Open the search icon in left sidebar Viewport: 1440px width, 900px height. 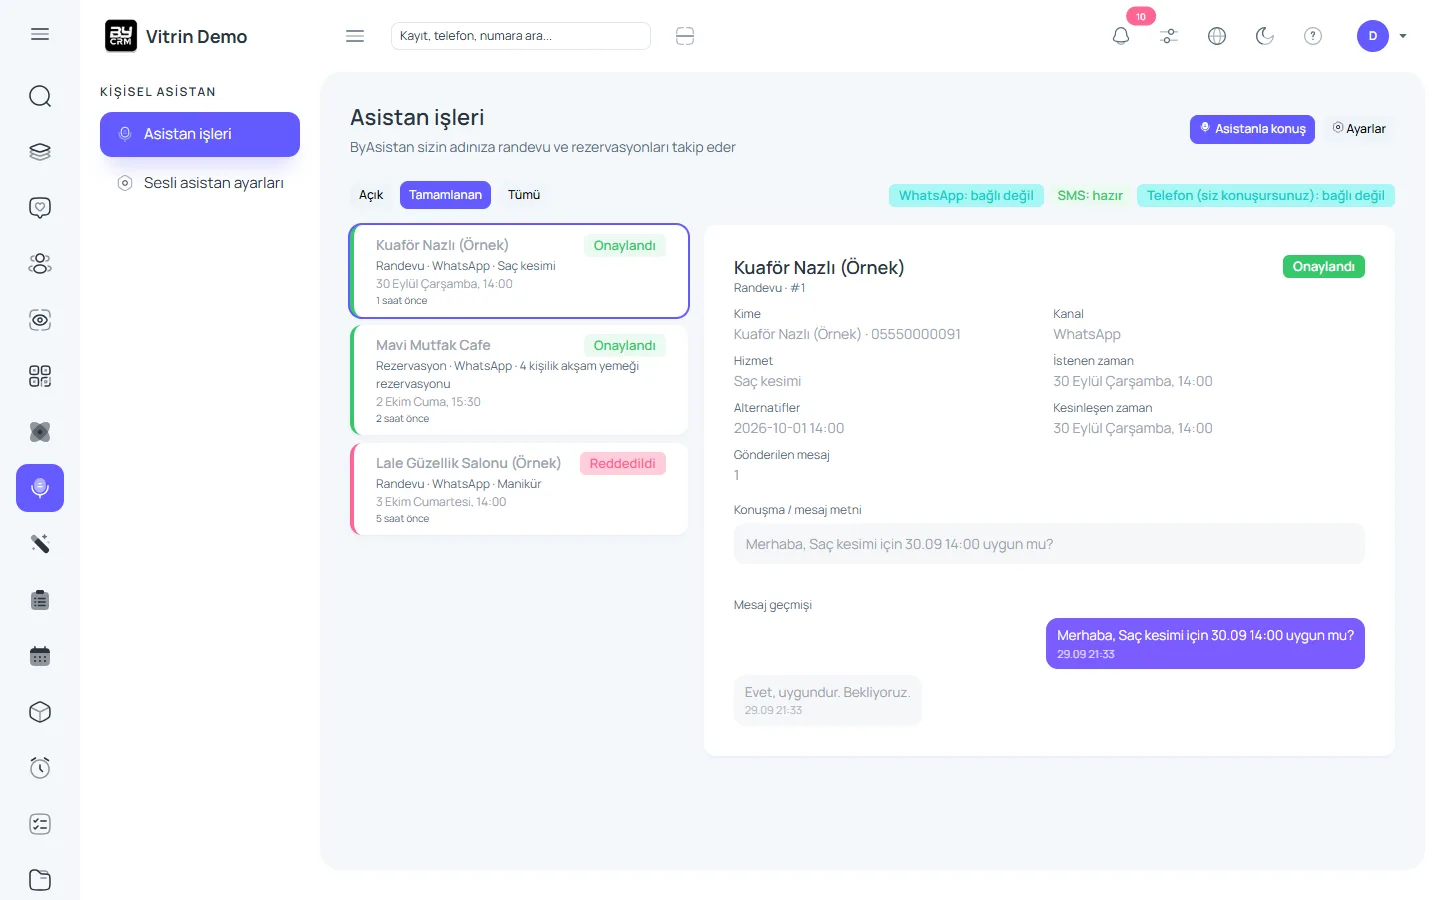40,96
